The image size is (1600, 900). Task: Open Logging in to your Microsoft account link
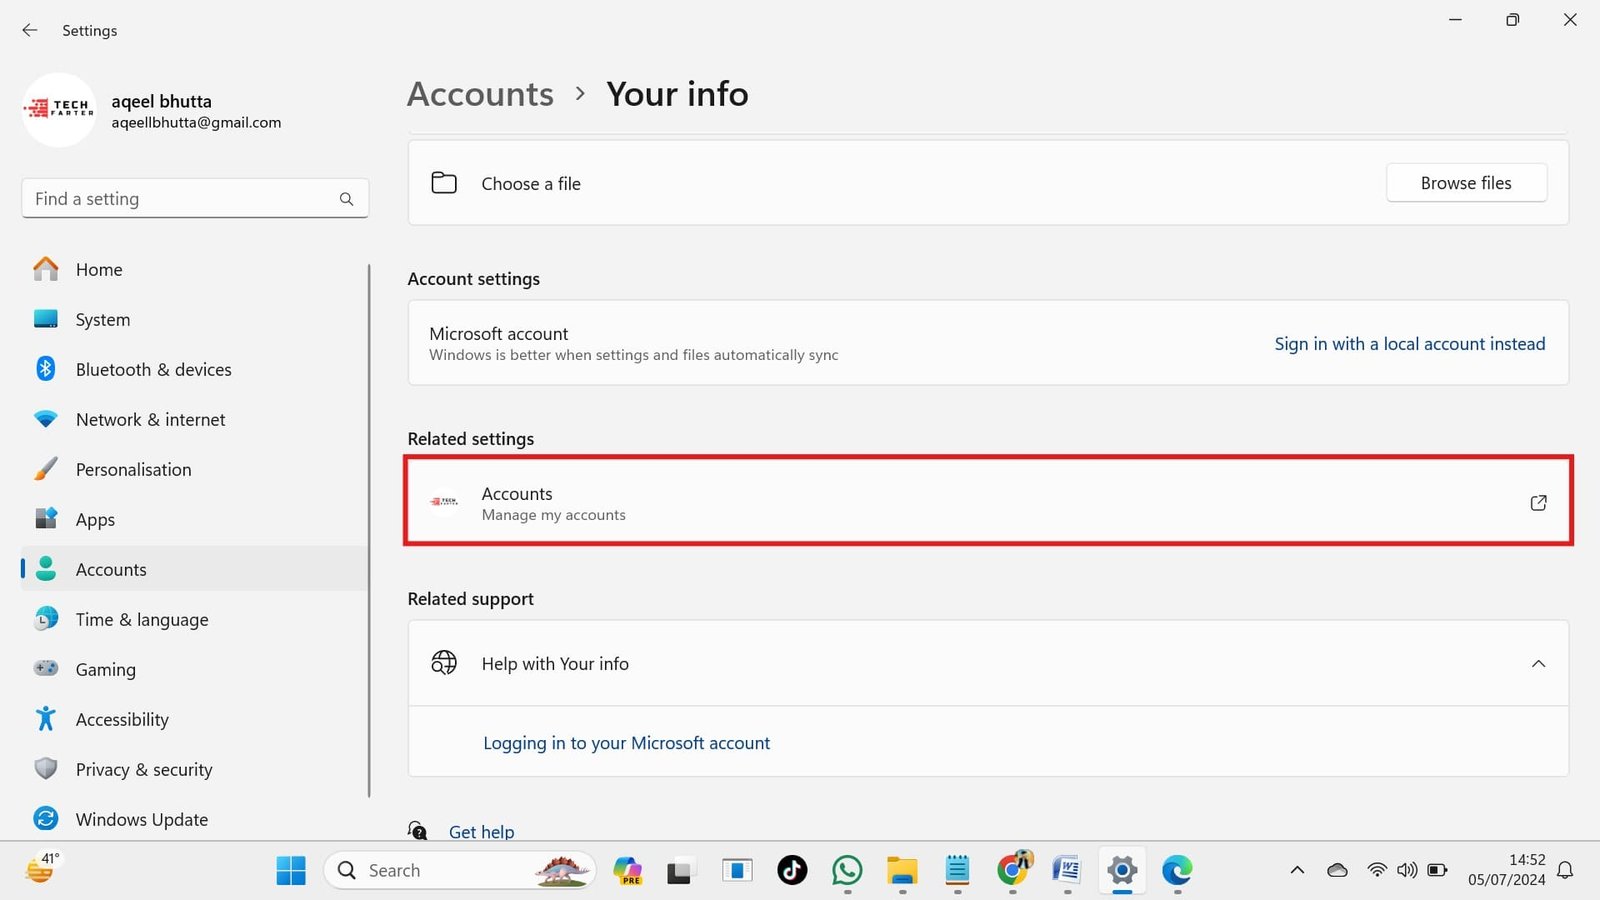coord(626,743)
